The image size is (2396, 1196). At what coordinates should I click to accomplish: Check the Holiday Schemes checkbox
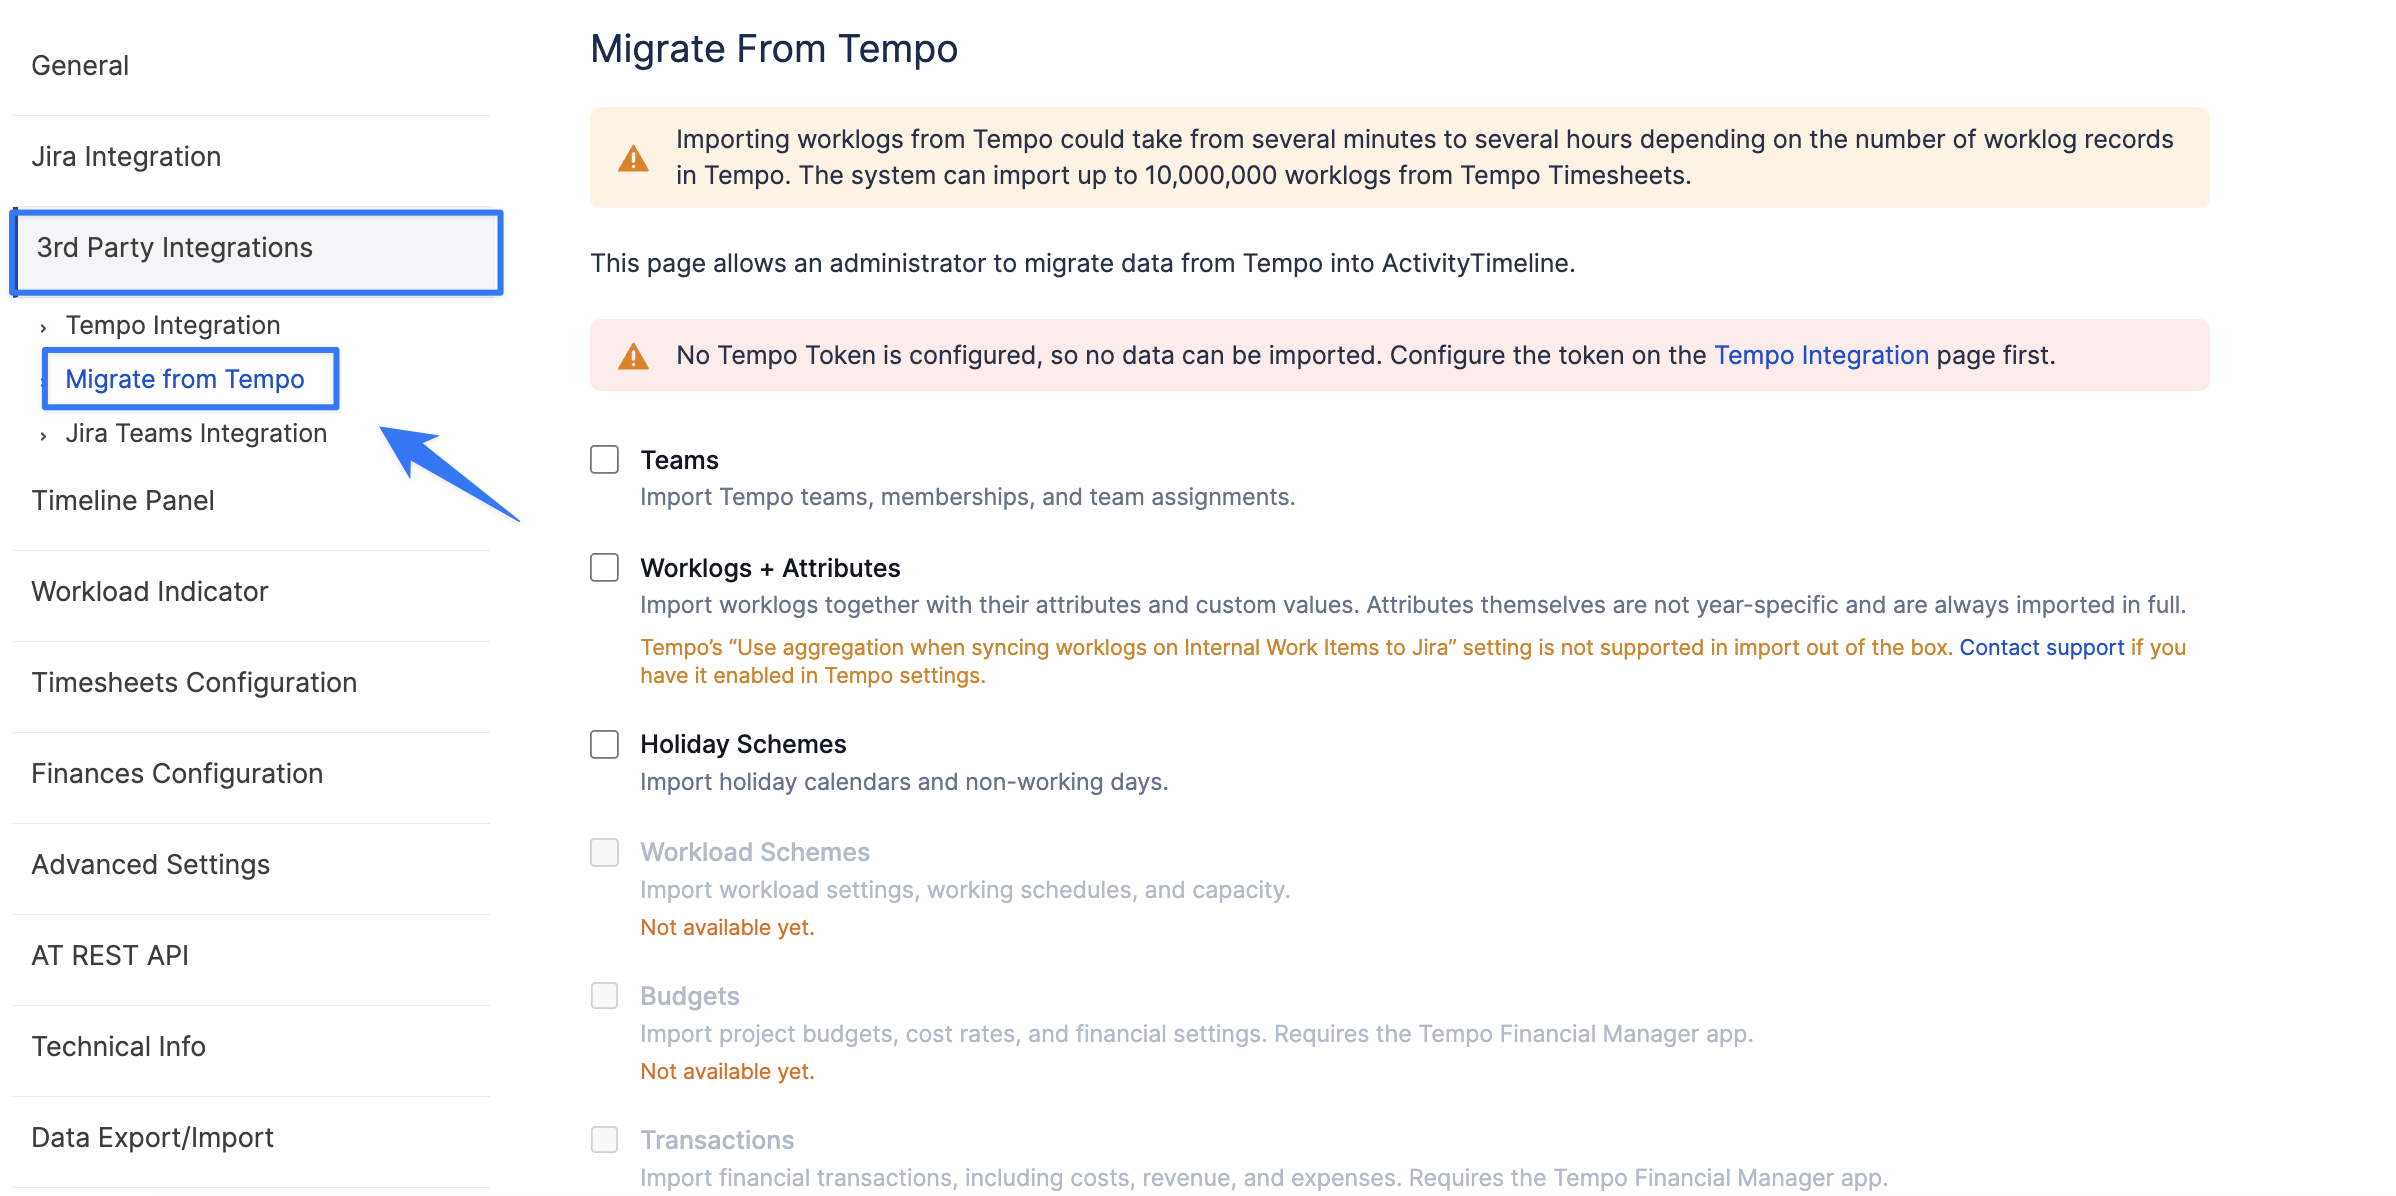point(604,744)
